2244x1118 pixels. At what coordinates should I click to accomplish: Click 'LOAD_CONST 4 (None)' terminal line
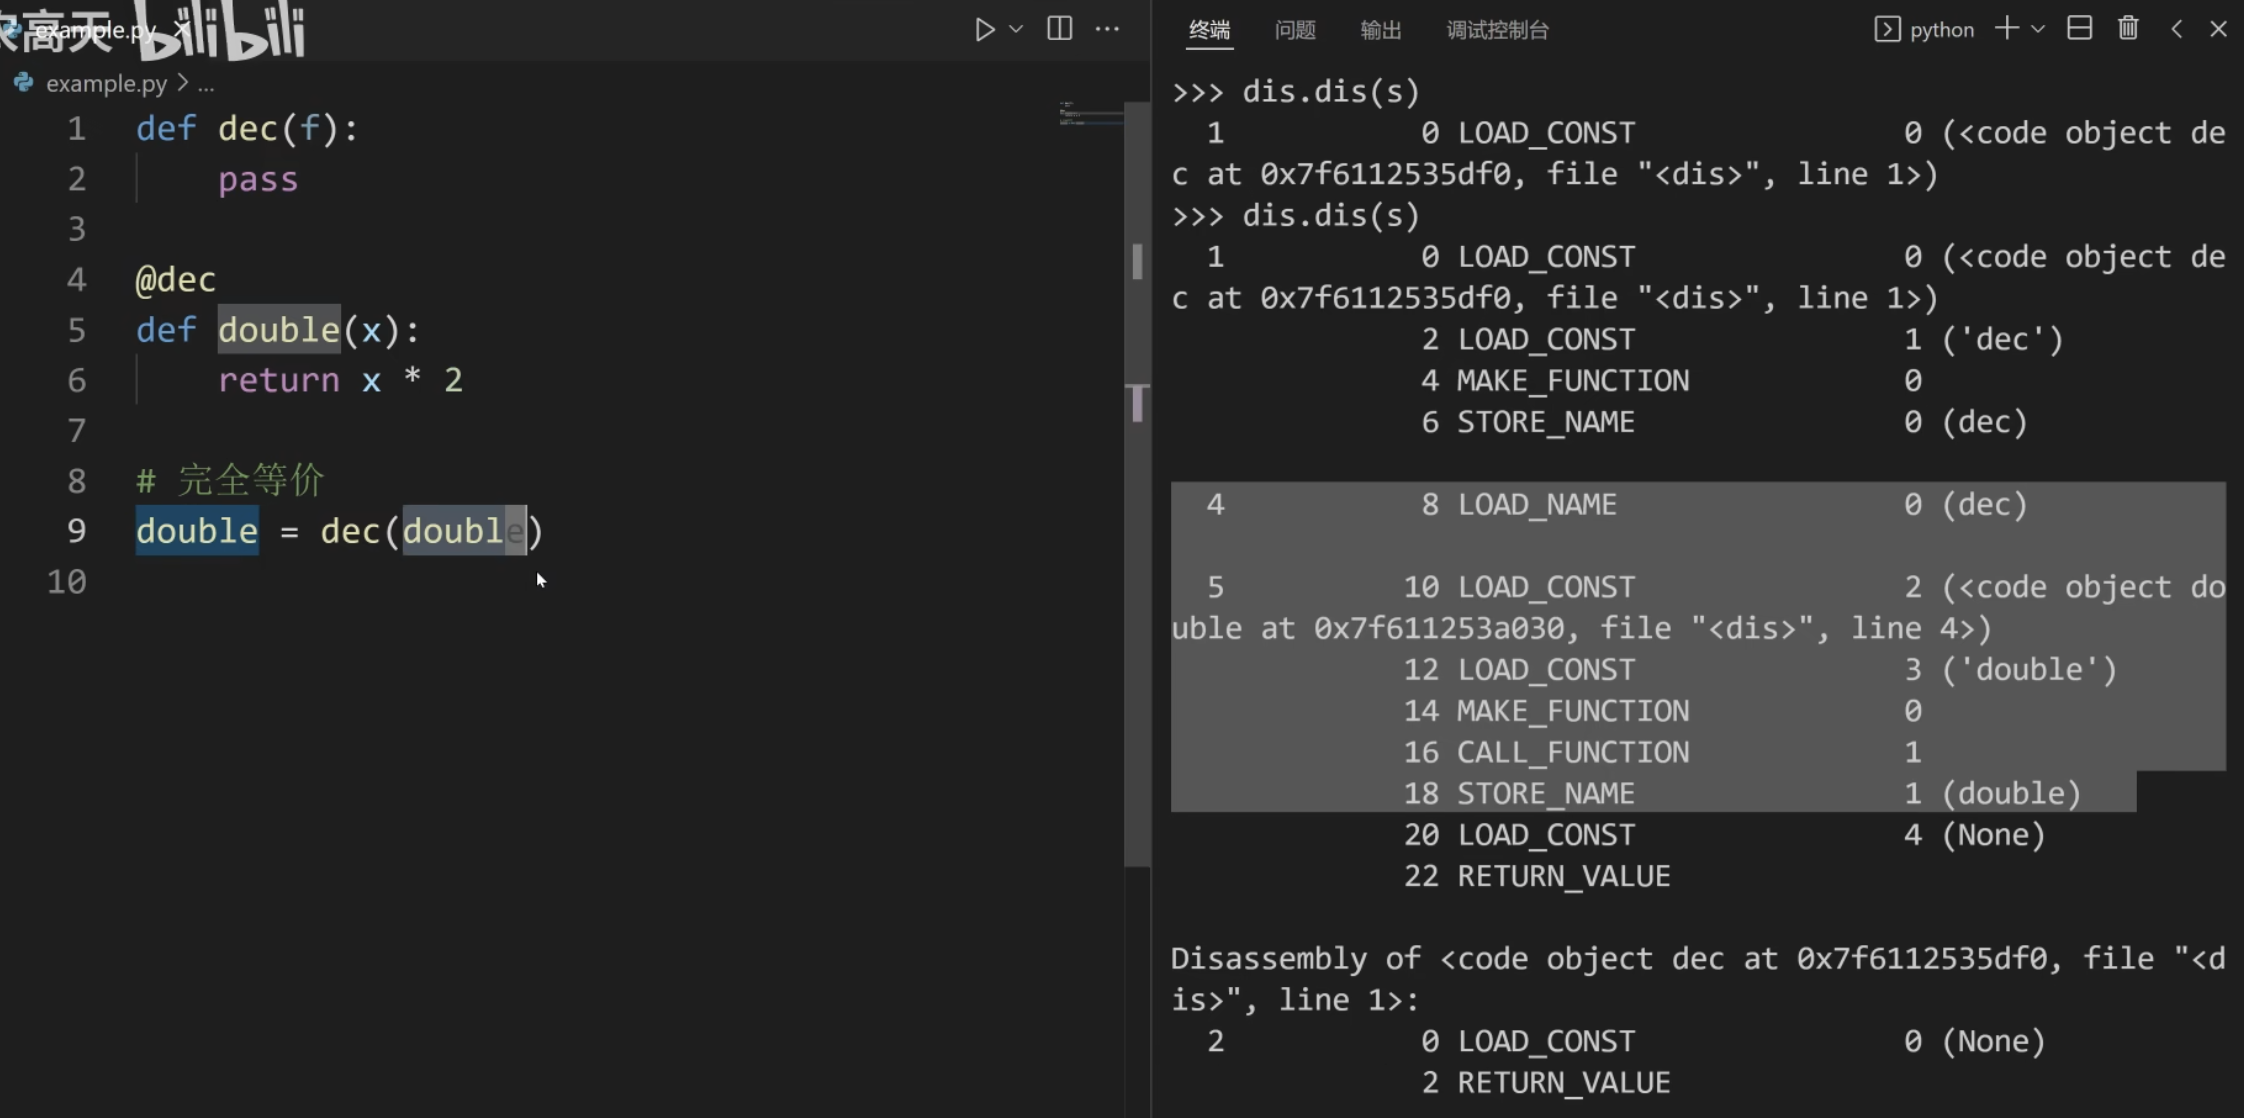point(1724,835)
